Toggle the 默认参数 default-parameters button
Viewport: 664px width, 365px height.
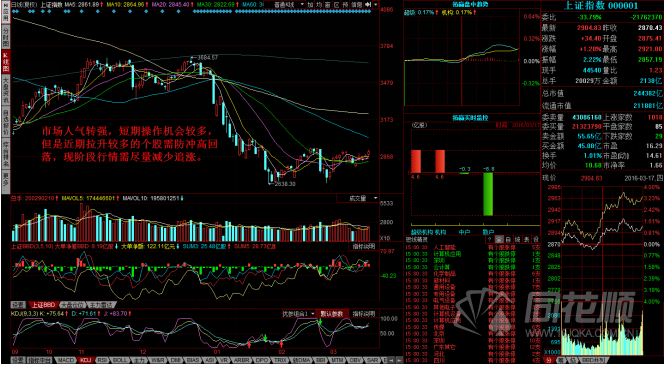(x=332, y=314)
